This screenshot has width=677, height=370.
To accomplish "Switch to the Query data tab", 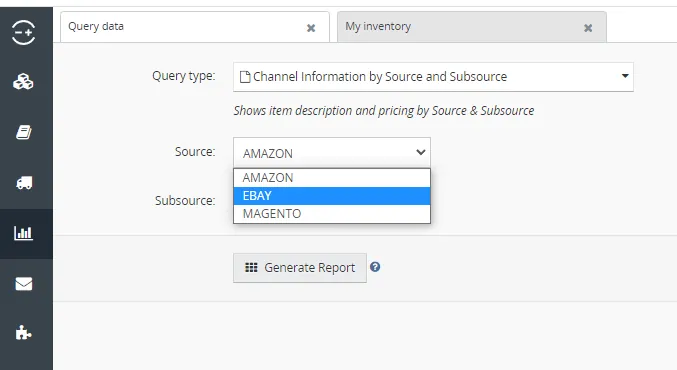I will (x=195, y=27).
